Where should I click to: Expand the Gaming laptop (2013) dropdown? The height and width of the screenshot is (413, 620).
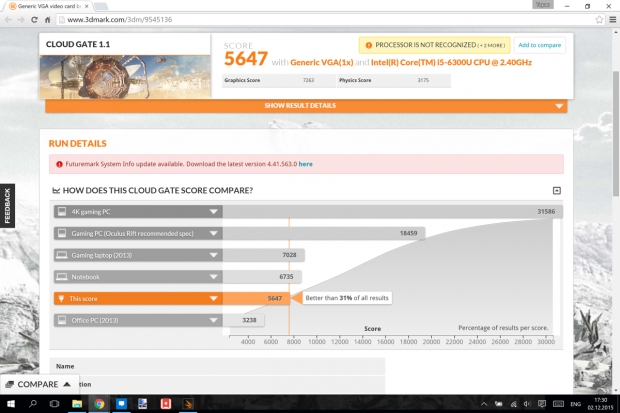[x=213, y=255]
